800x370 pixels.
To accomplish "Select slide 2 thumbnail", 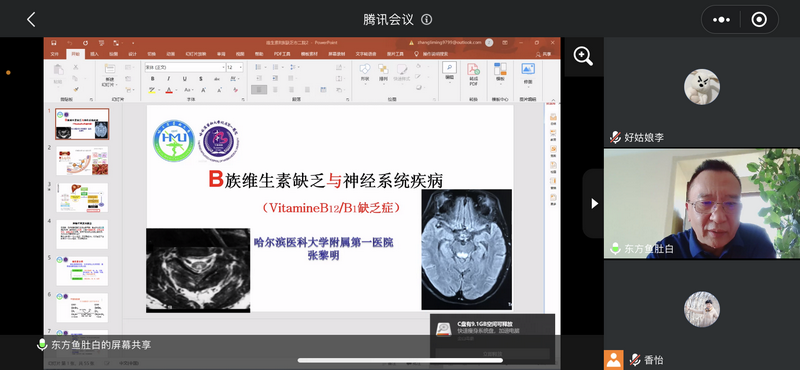I will (x=82, y=161).
